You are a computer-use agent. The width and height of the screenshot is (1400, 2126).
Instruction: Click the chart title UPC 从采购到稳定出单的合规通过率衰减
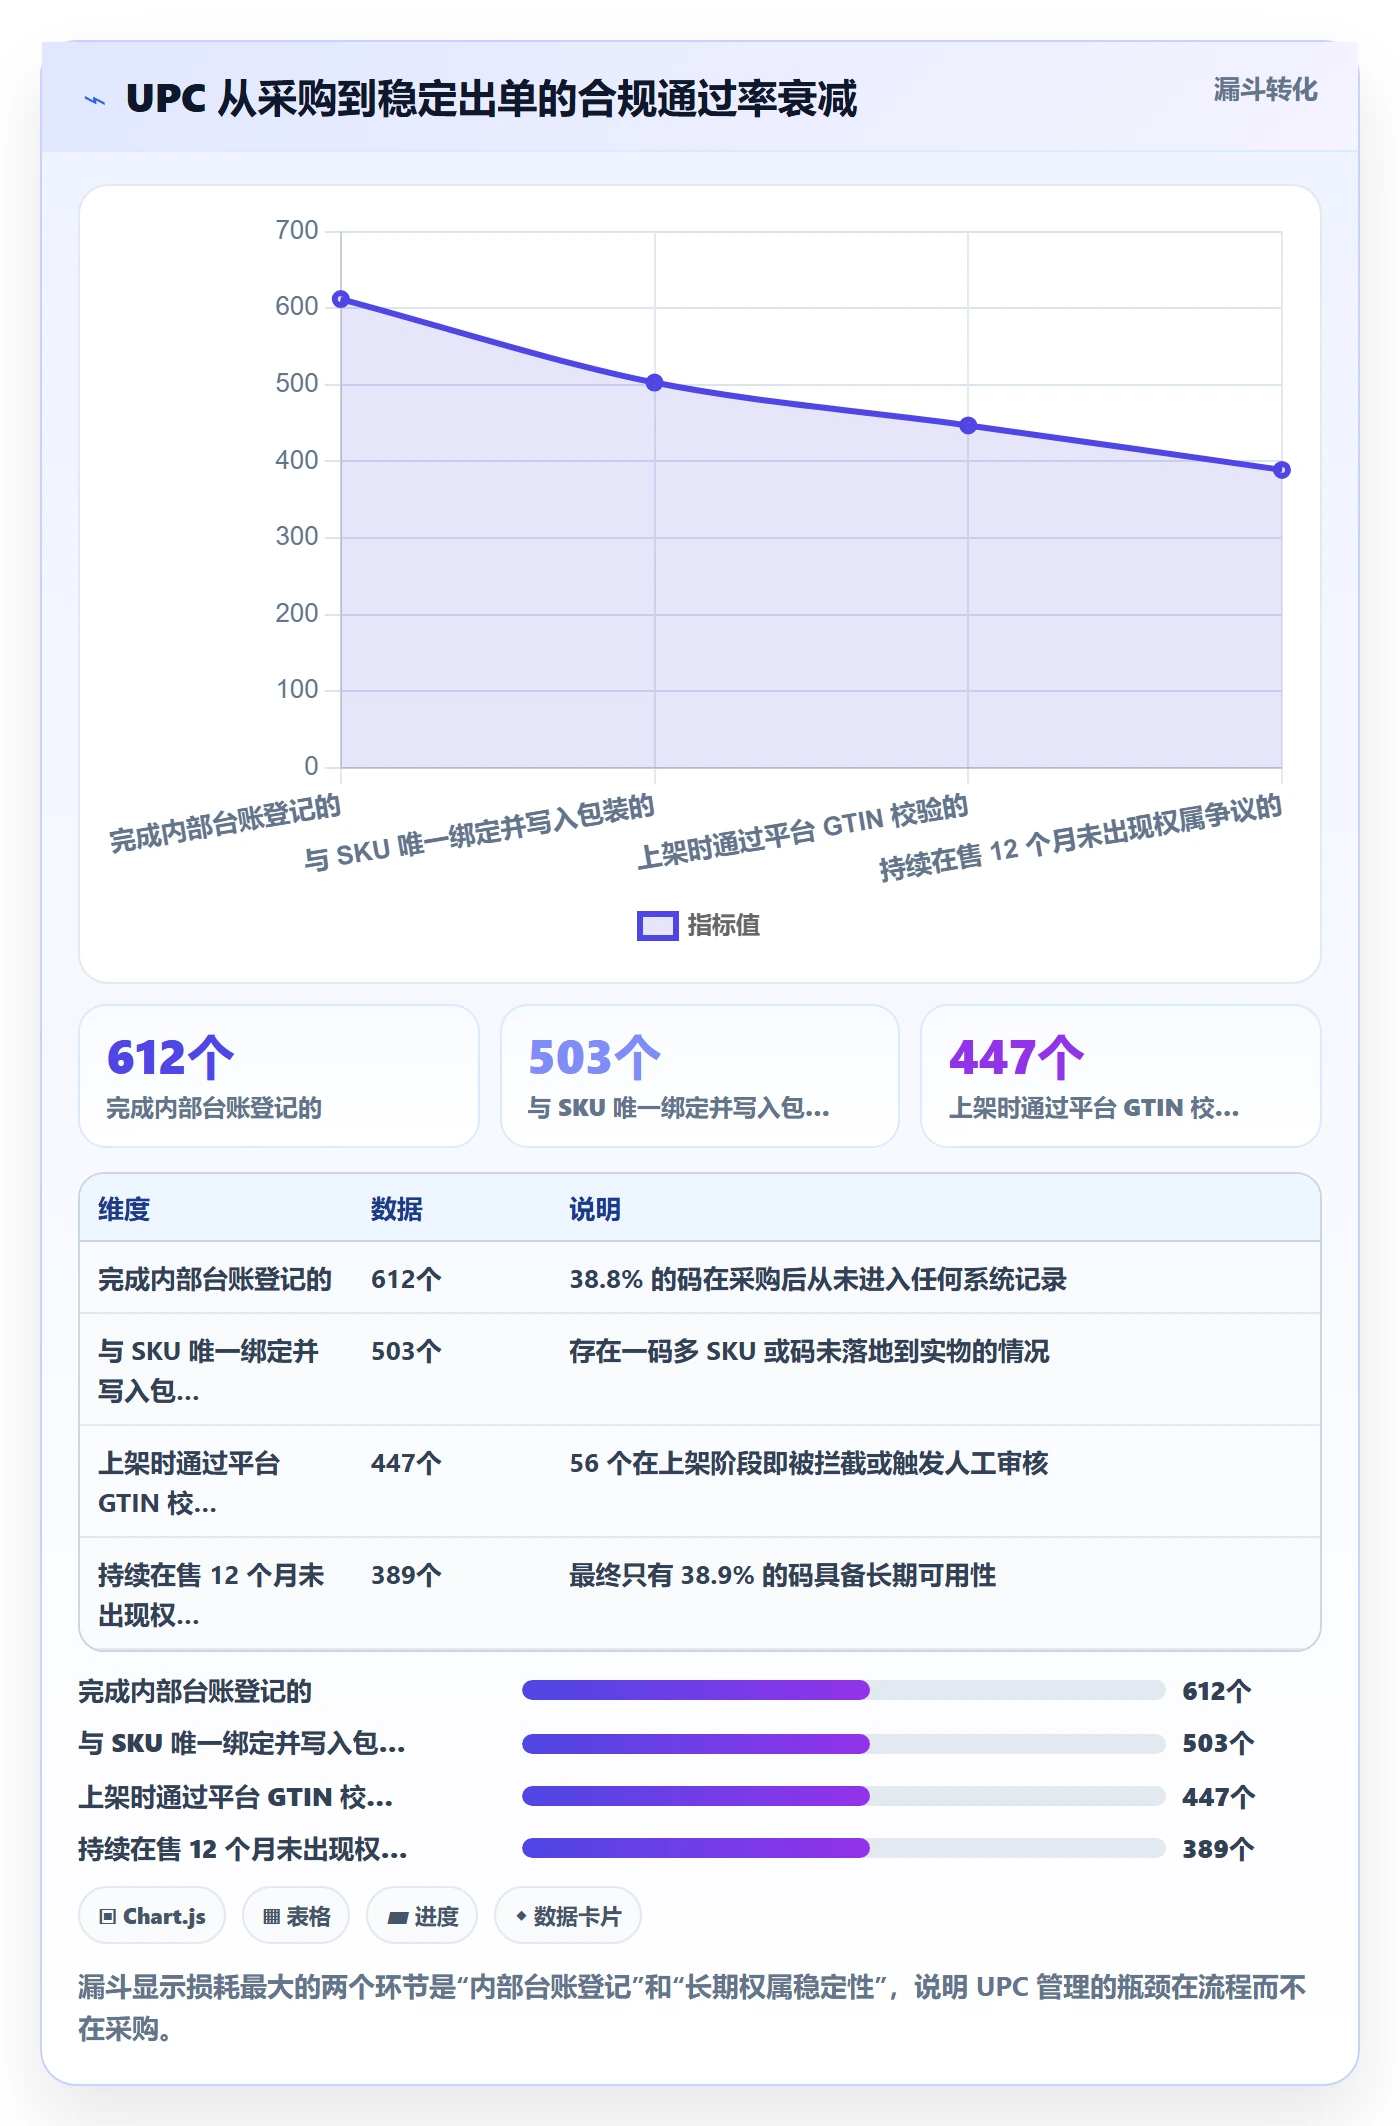coord(491,99)
